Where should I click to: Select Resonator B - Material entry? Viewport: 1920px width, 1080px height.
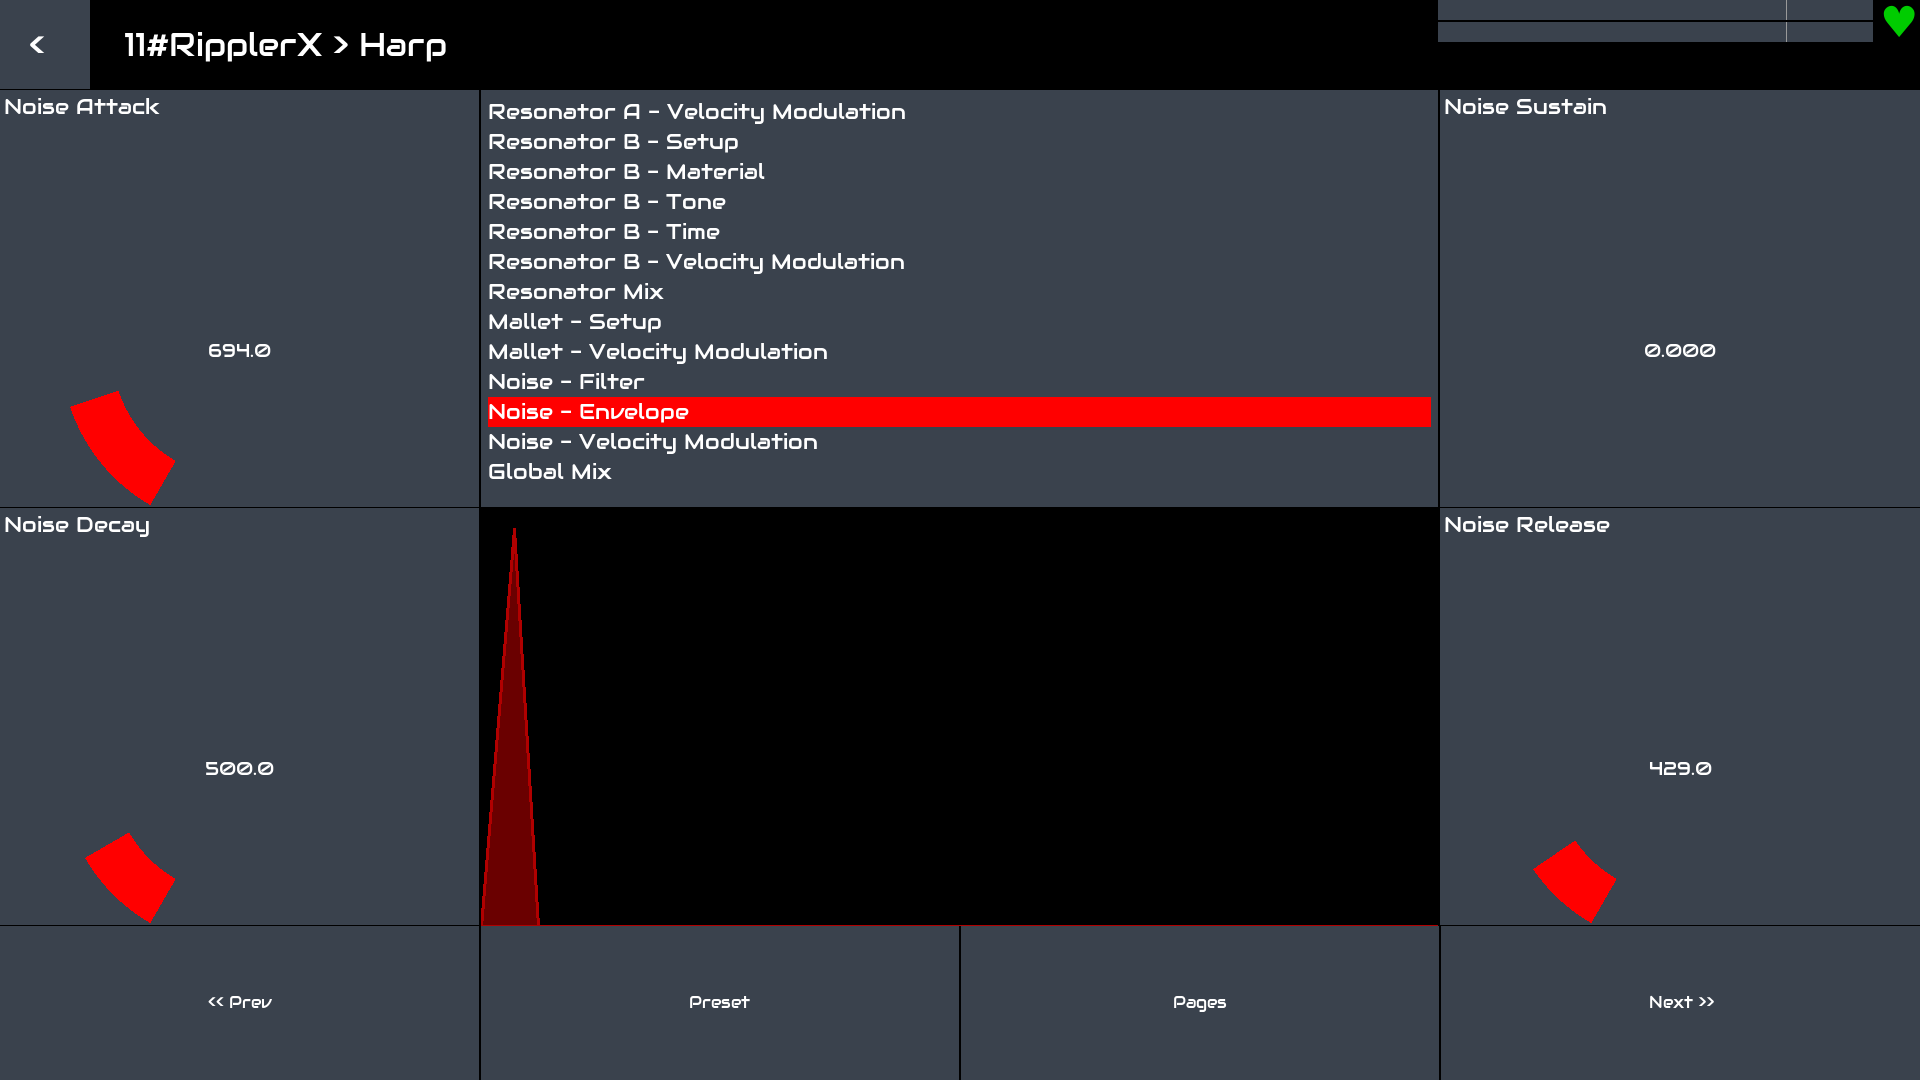pyautogui.click(x=626, y=172)
